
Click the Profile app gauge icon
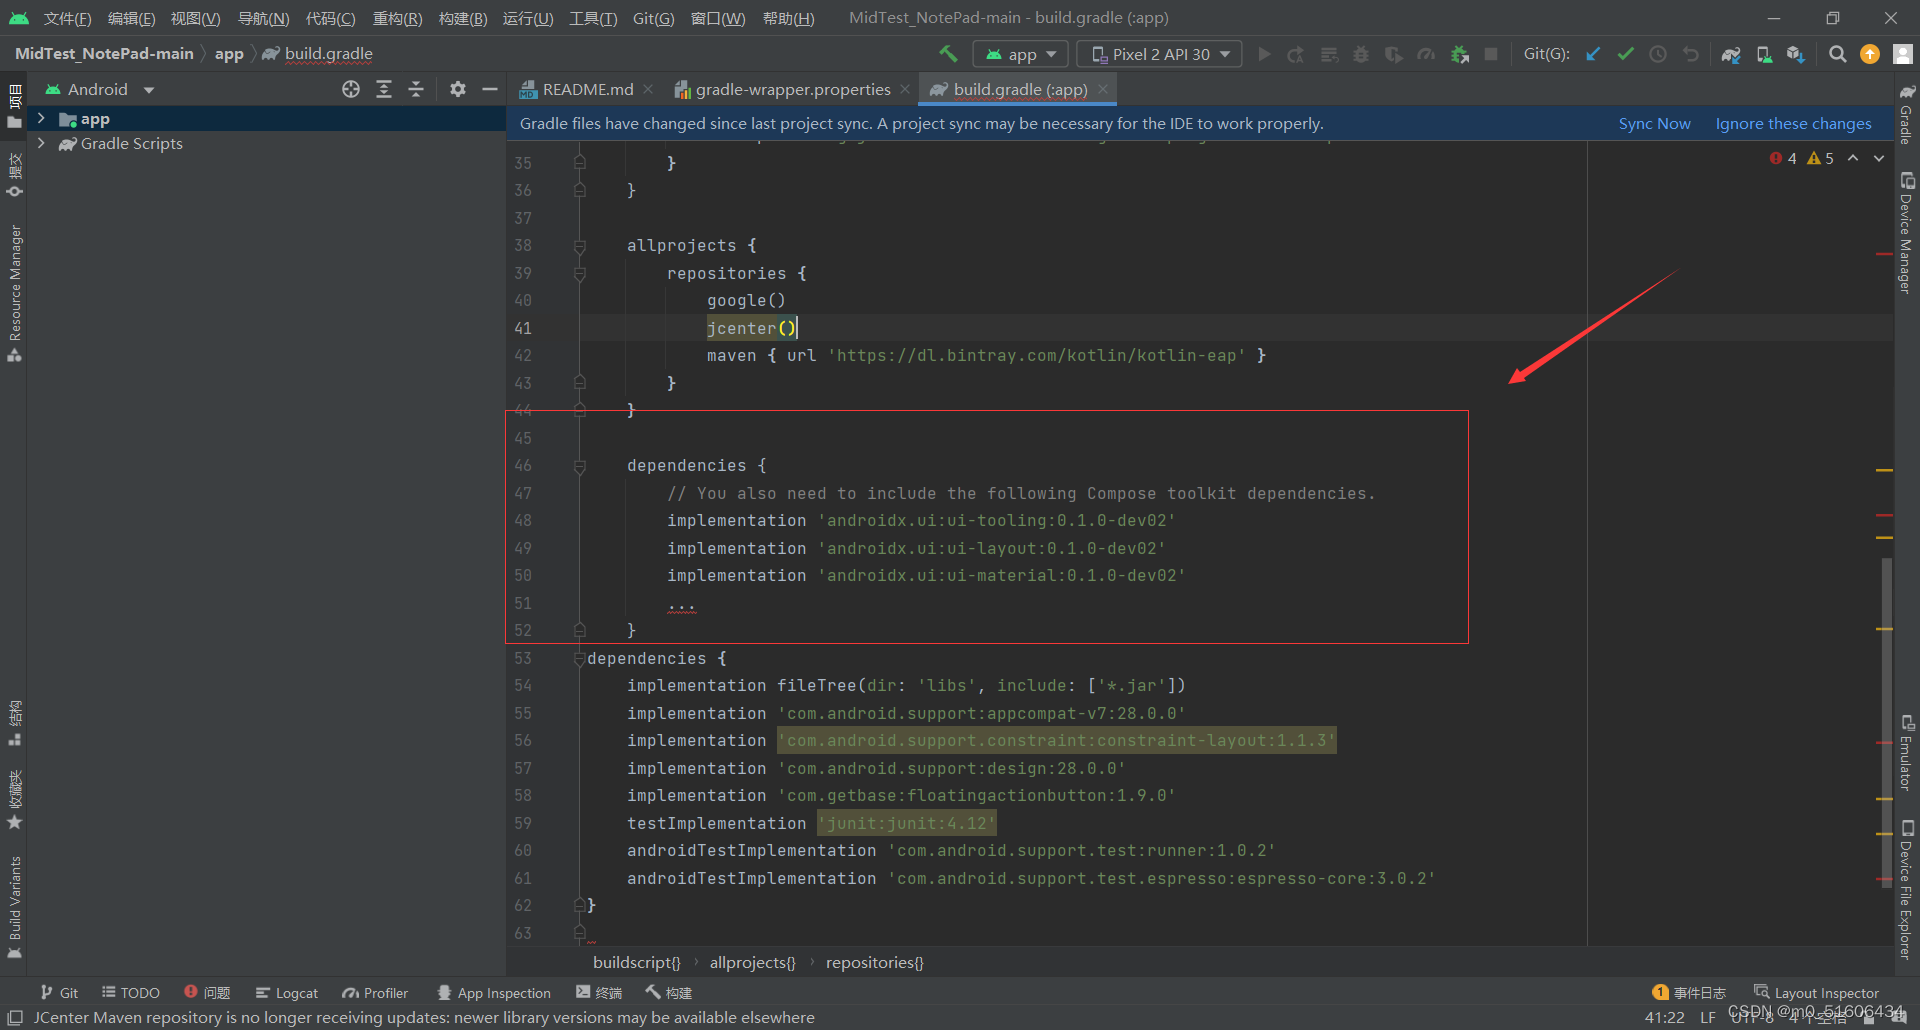point(1427,54)
